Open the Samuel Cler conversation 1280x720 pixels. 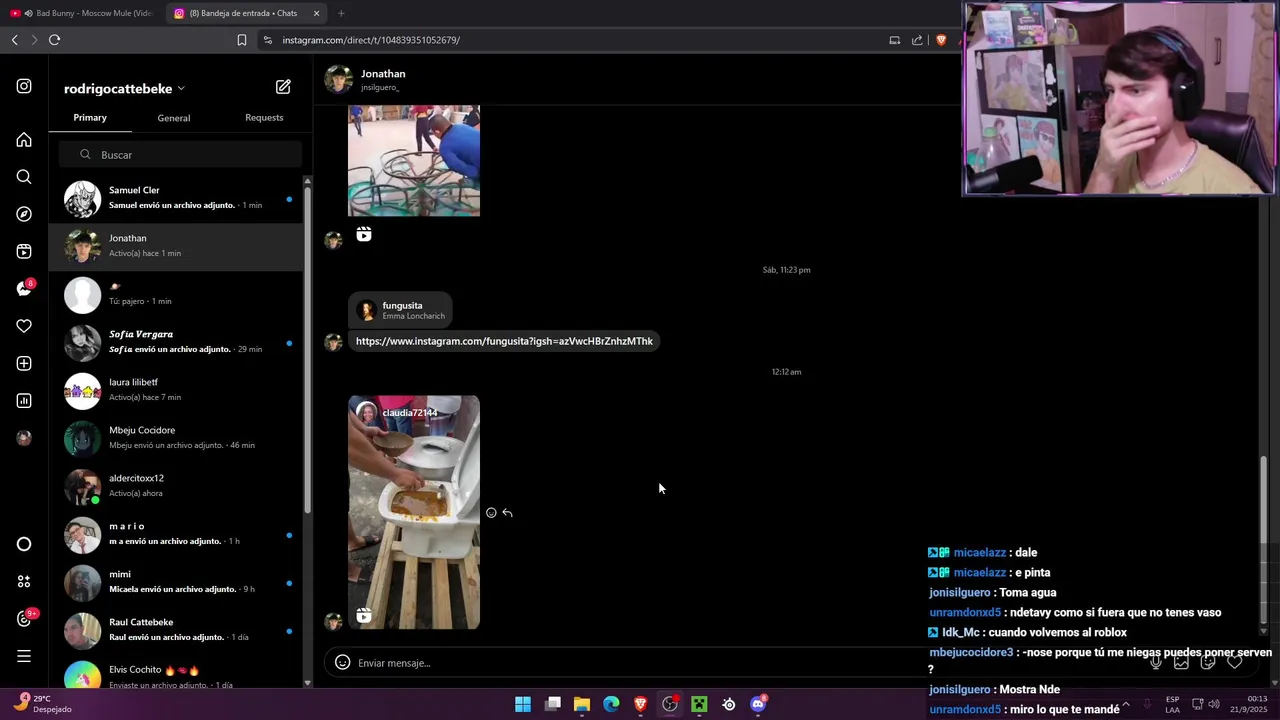point(178,198)
